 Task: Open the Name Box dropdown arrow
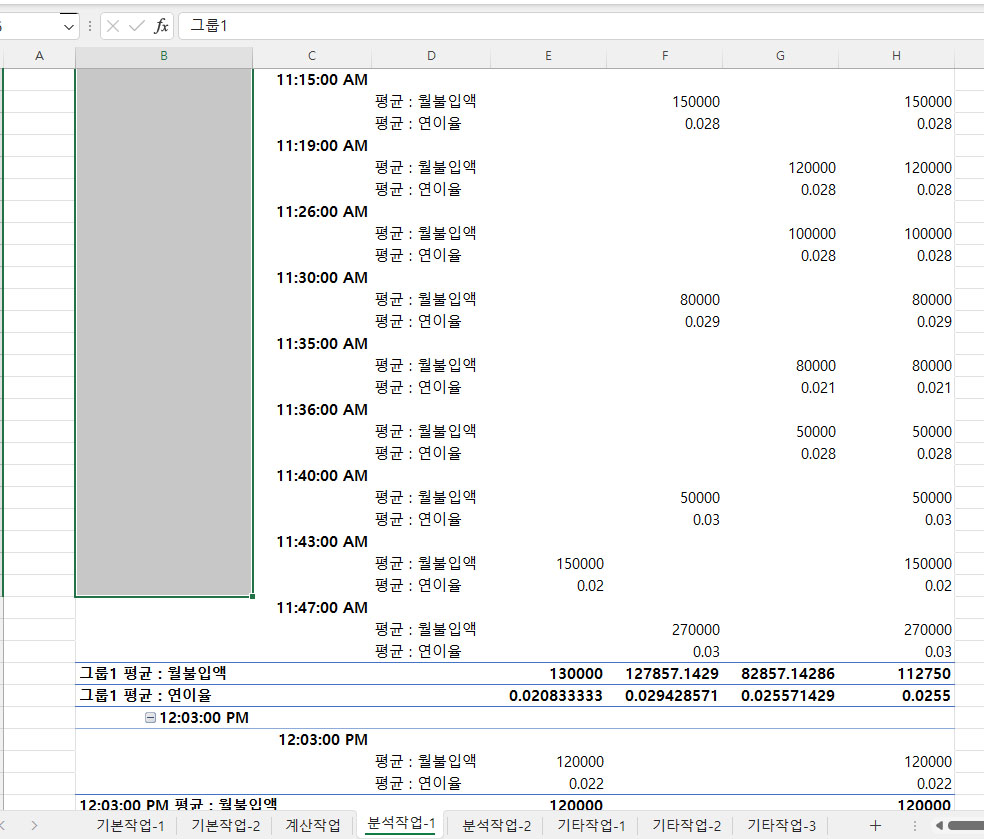tap(69, 26)
